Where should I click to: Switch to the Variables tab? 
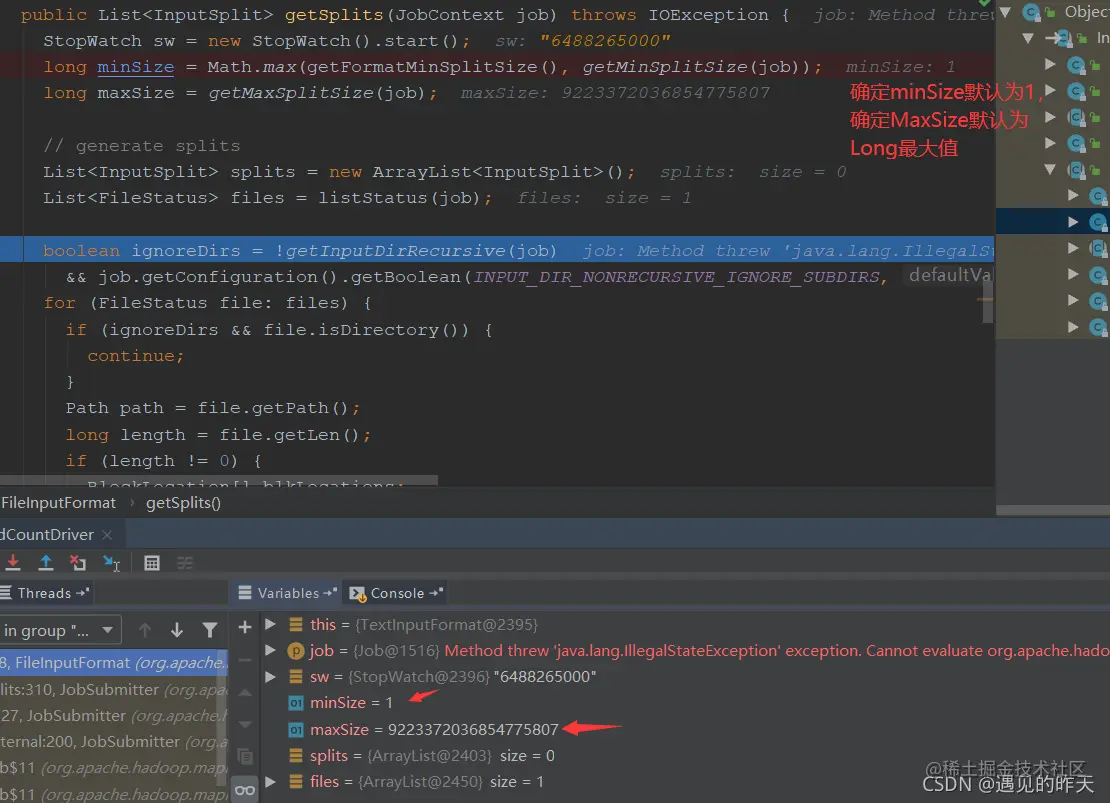click(x=287, y=593)
